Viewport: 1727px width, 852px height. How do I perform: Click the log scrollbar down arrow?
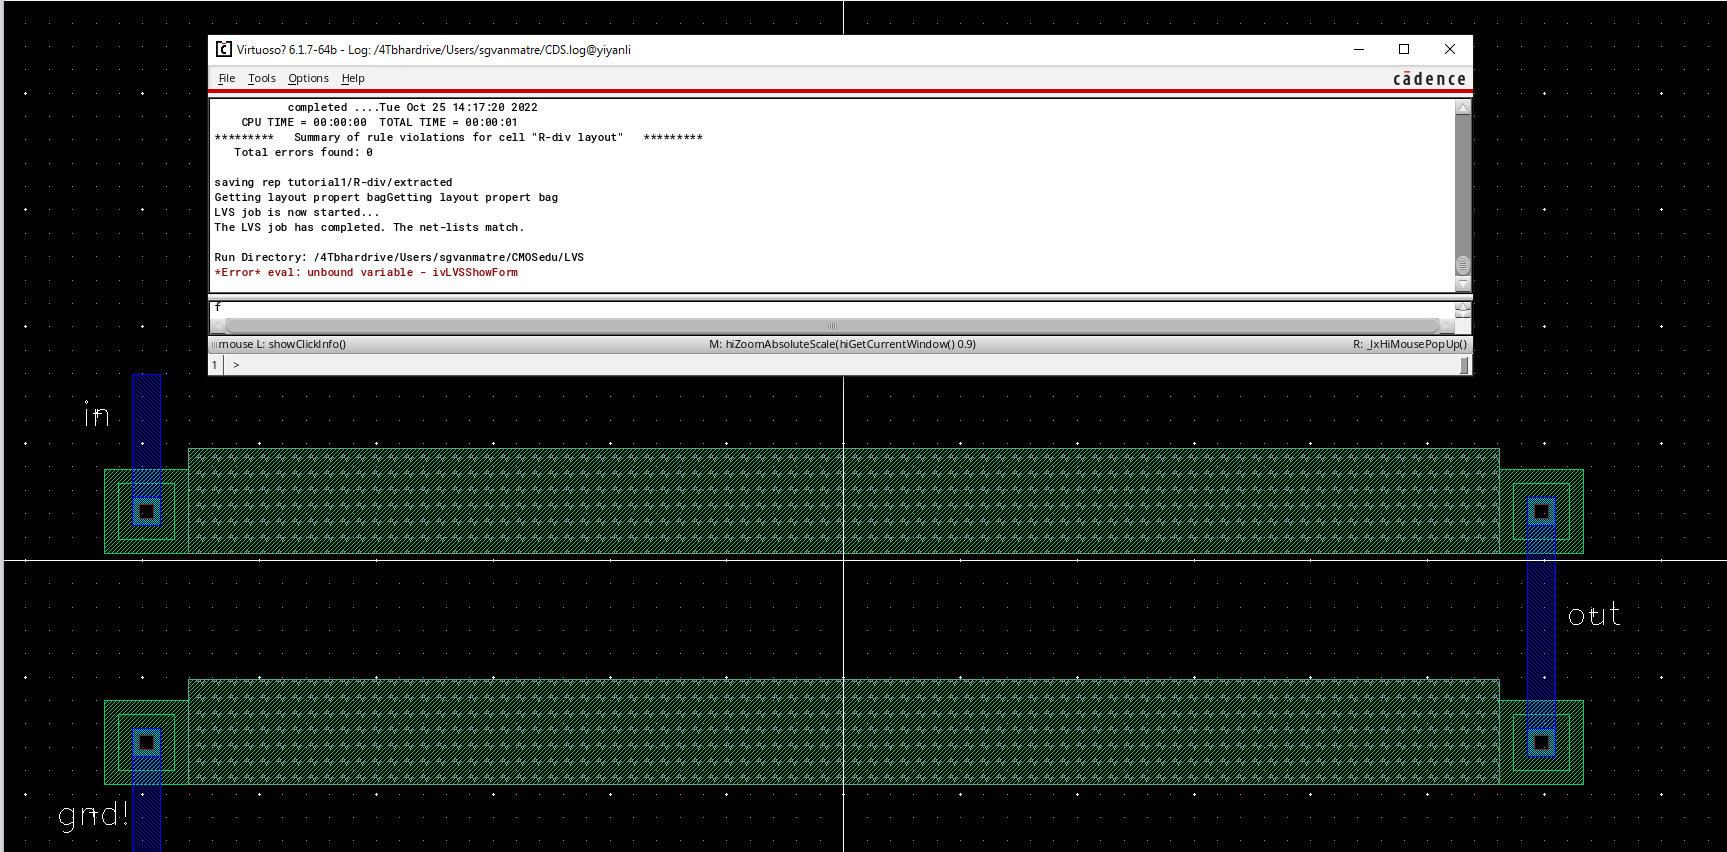[1463, 285]
